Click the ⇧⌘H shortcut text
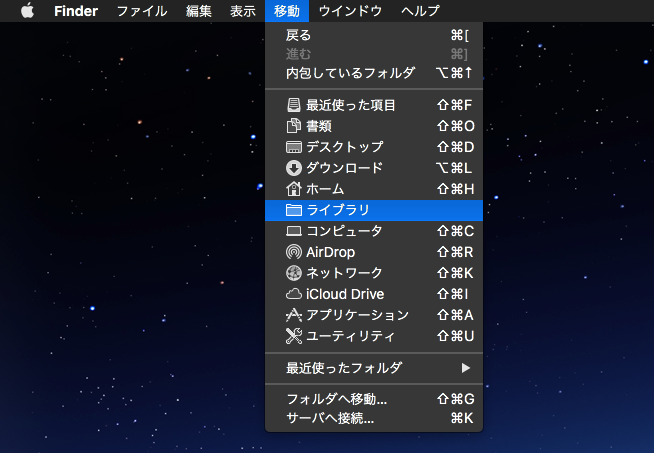Image resolution: width=654 pixels, height=453 pixels. point(455,189)
